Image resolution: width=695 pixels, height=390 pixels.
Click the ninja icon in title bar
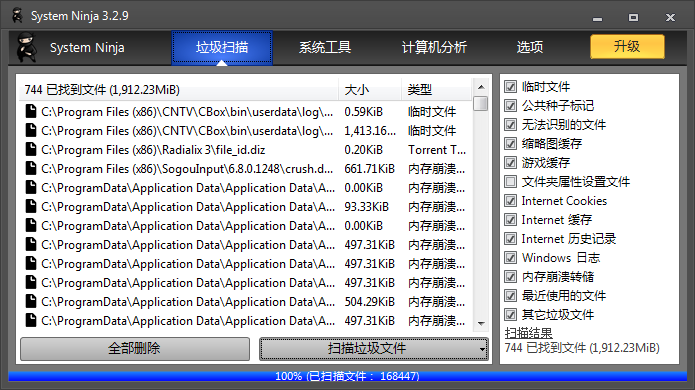(18, 16)
